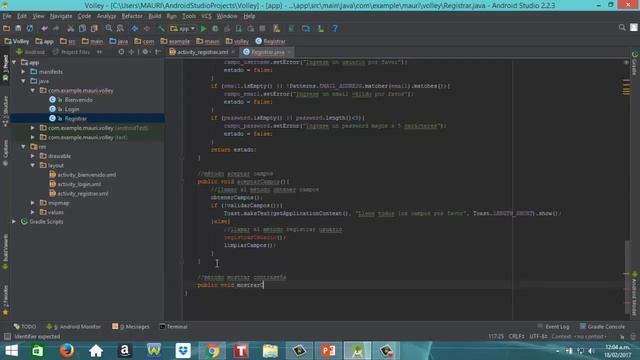Open the Build menu
The image size is (640, 360).
point(154,16)
